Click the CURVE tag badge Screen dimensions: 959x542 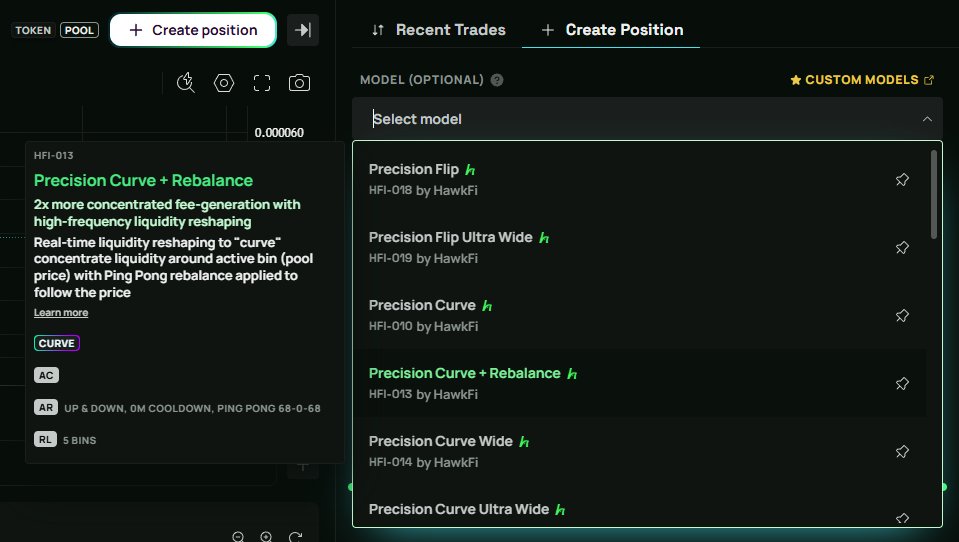(57, 343)
